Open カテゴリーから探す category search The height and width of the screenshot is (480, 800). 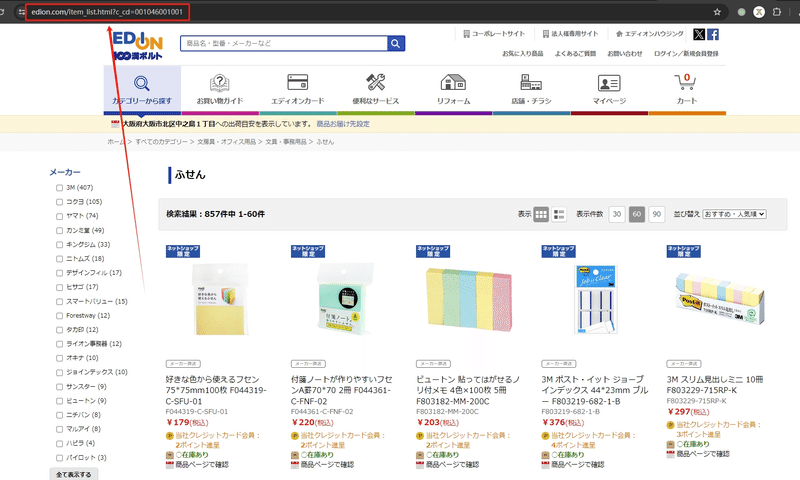(x=142, y=90)
